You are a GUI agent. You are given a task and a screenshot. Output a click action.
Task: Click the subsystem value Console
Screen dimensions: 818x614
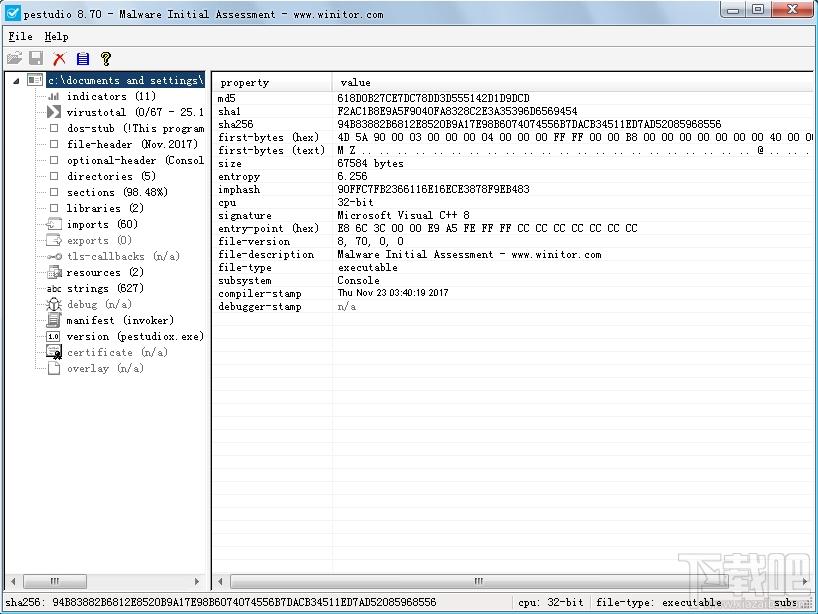(x=358, y=280)
